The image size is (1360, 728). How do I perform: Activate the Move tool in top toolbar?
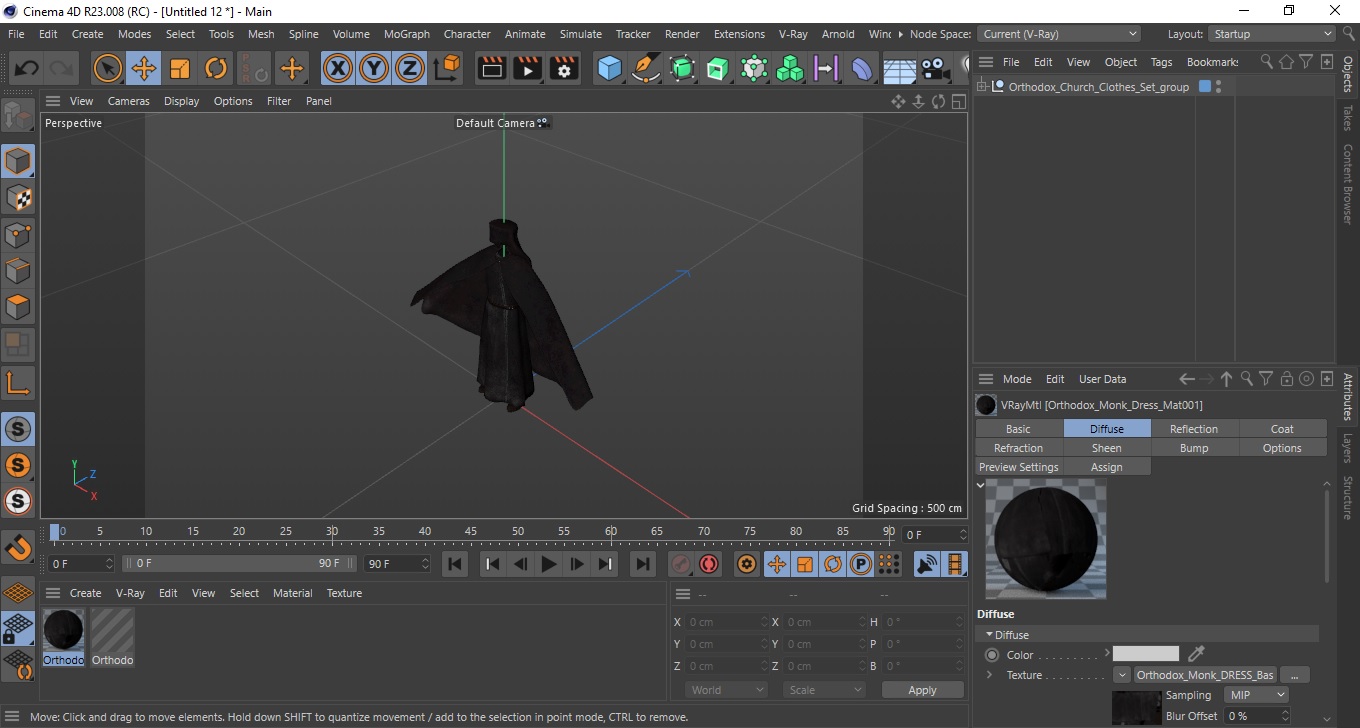[x=144, y=69]
